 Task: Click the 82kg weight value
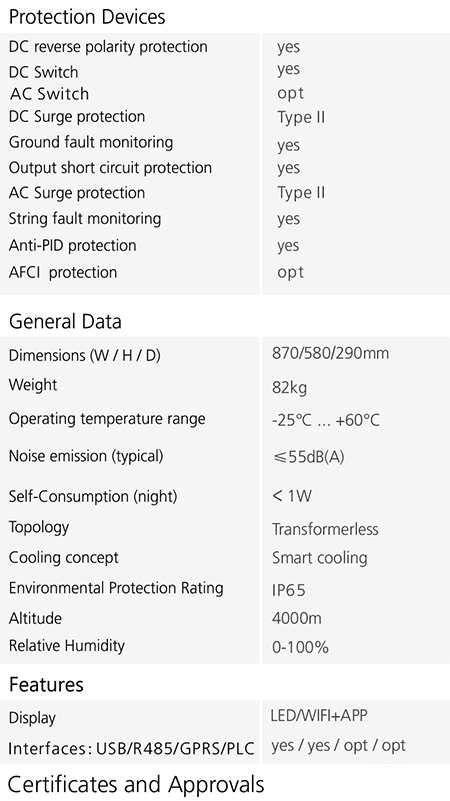290,388
